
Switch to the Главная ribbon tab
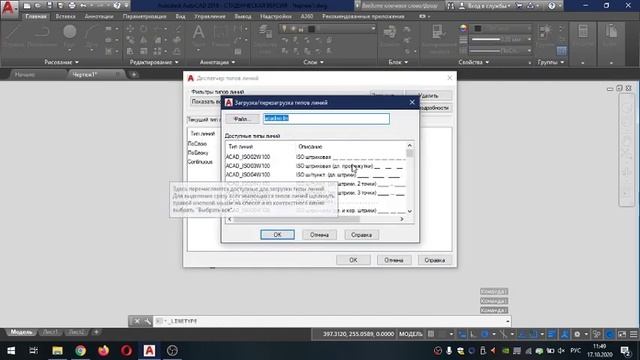[36, 16]
